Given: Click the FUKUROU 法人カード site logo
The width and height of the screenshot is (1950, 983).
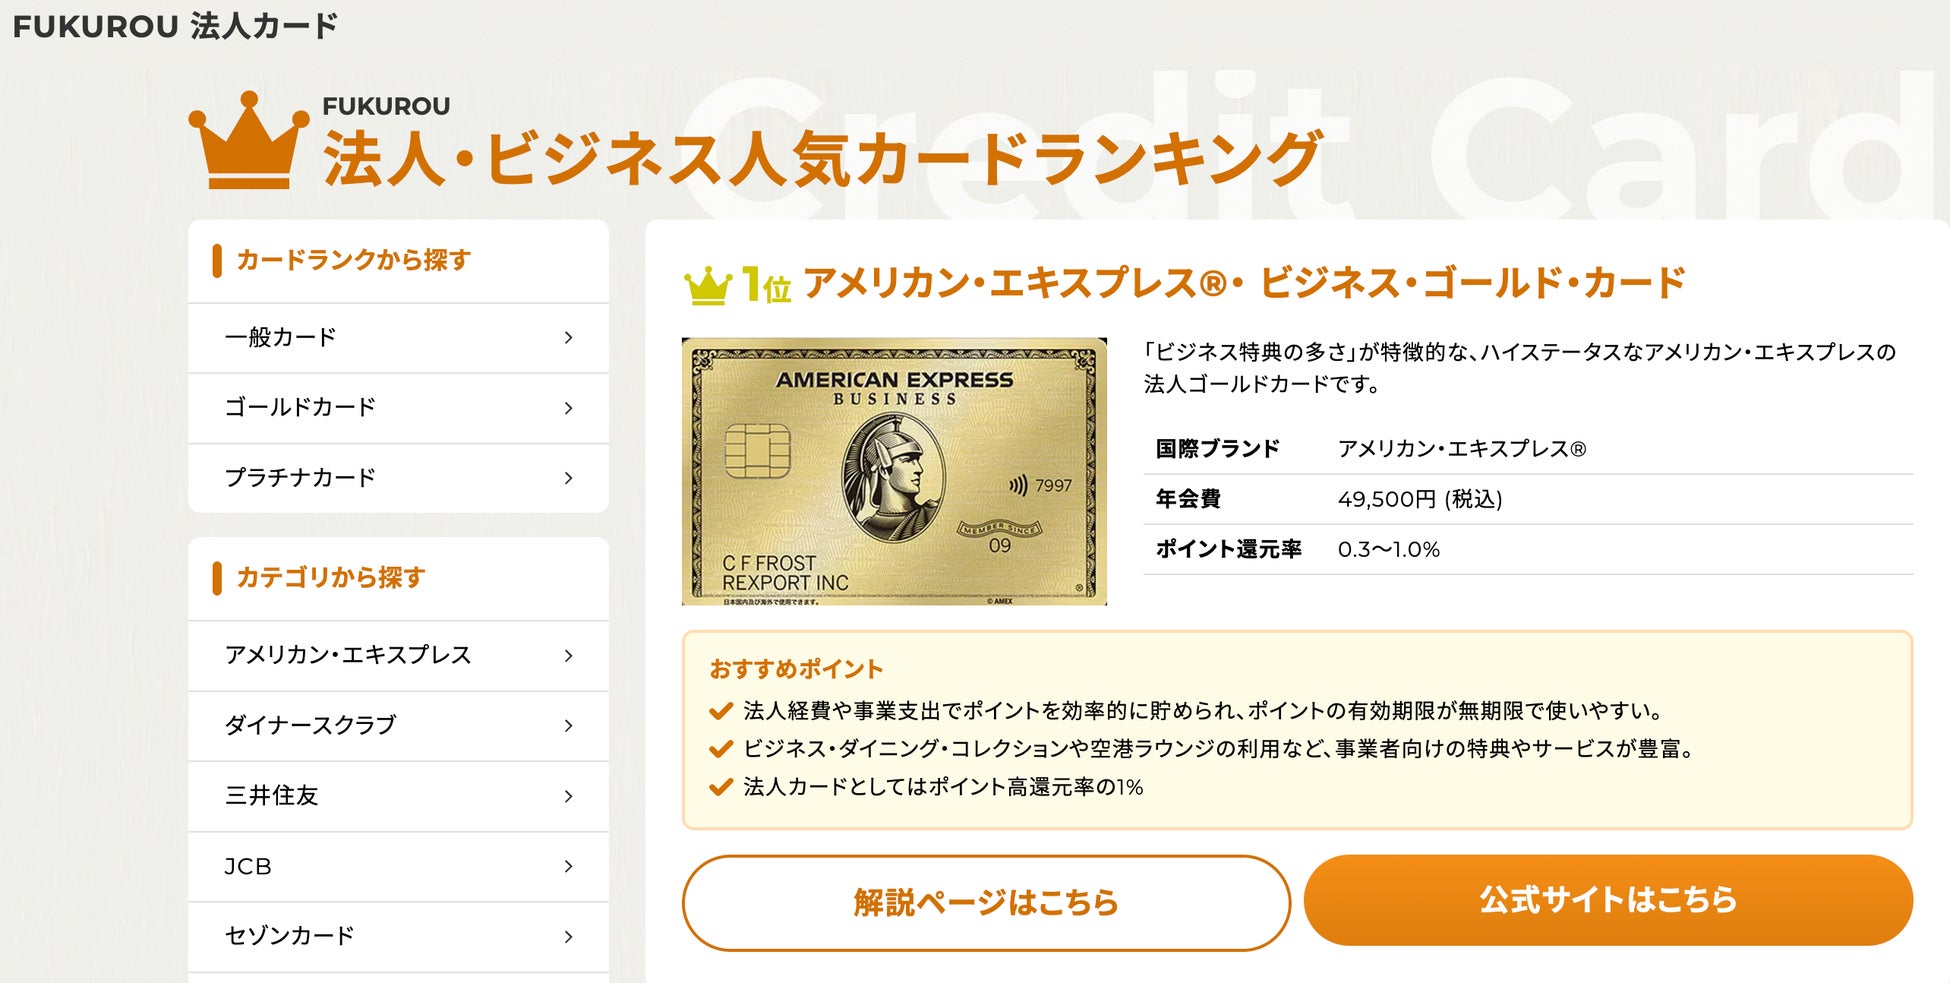Looking at the screenshot, I should click(176, 26).
